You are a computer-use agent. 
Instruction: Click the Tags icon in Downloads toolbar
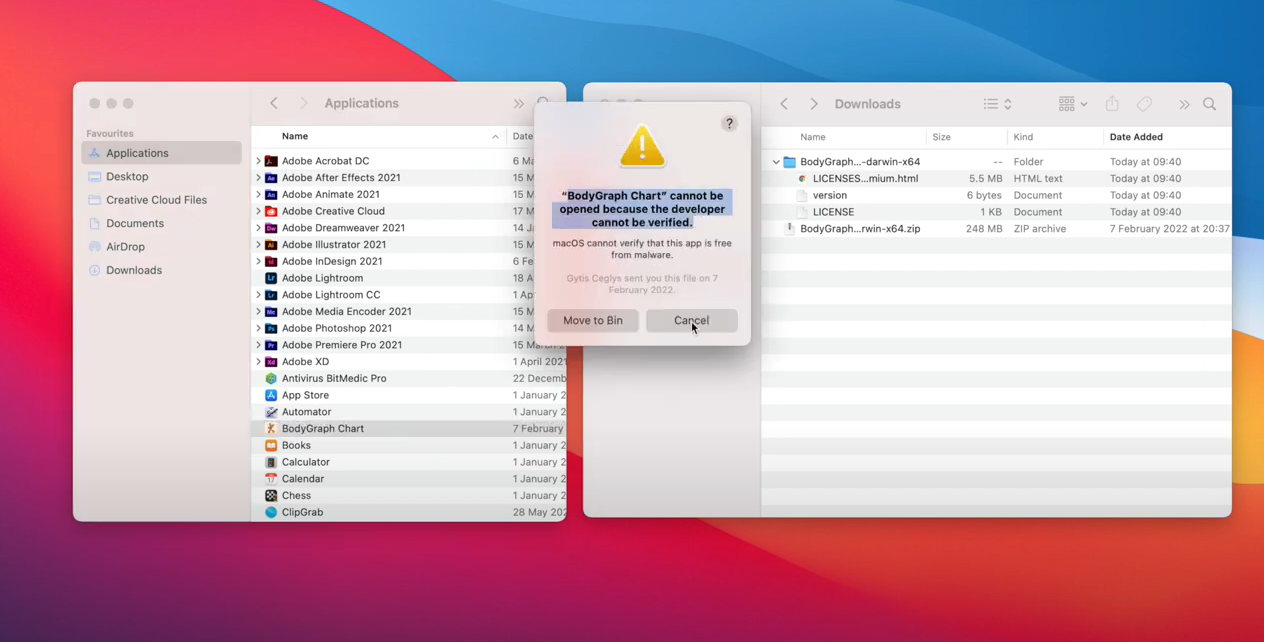click(1144, 104)
